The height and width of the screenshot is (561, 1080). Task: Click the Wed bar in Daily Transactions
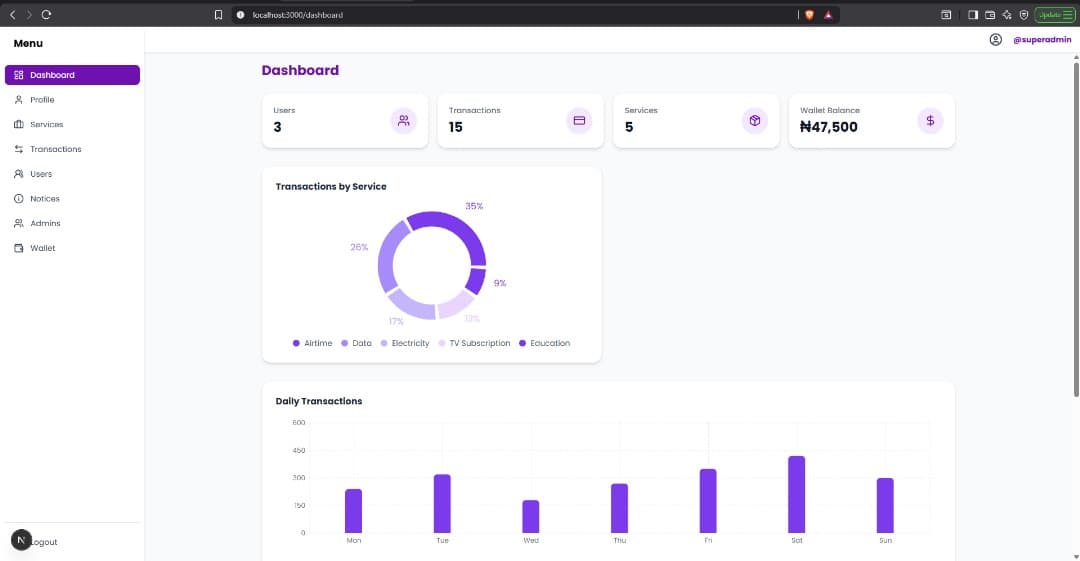[530, 516]
